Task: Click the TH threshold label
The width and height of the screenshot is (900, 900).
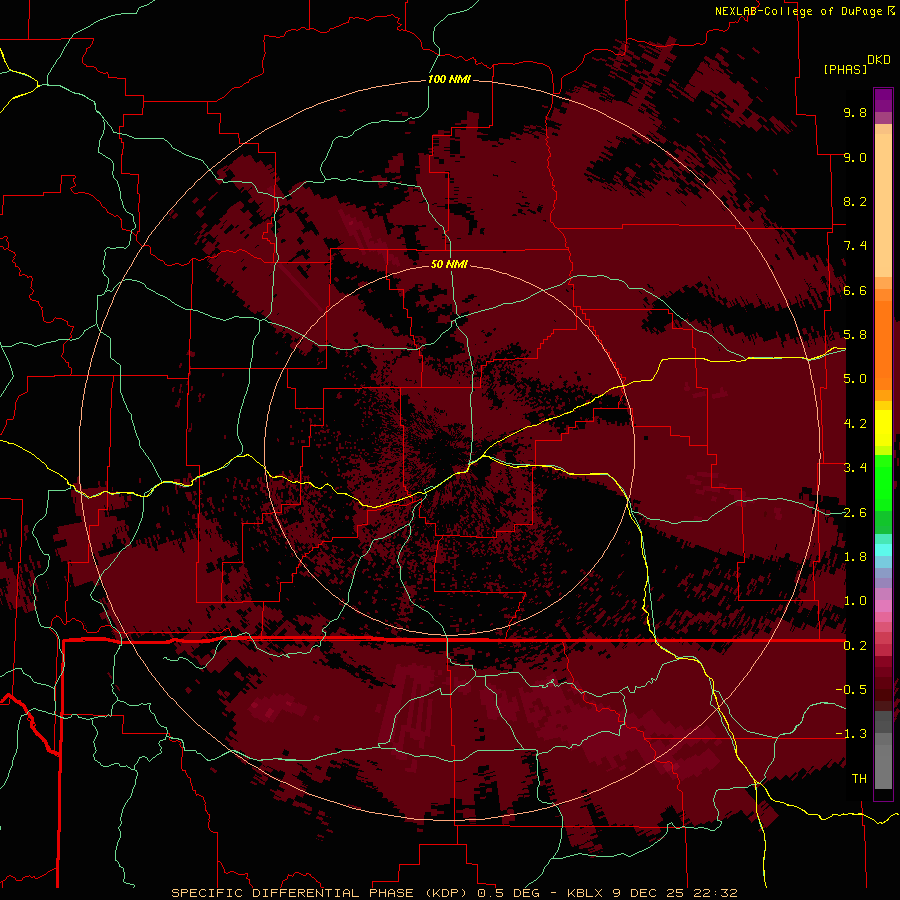Action: click(x=859, y=779)
